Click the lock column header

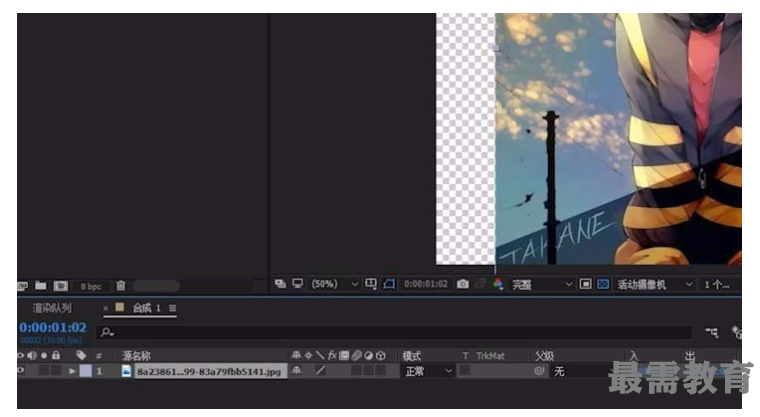click(56, 355)
